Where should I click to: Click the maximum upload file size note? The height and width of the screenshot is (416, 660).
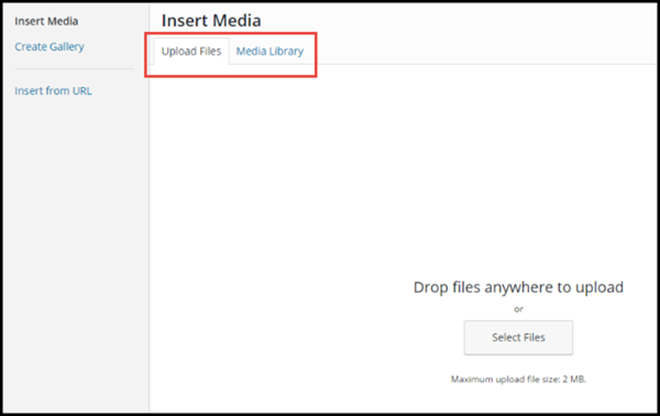pyautogui.click(x=518, y=379)
